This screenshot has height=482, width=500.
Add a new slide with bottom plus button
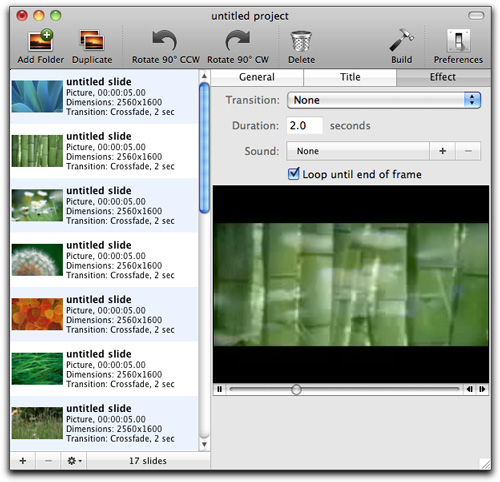coord(23,461)
